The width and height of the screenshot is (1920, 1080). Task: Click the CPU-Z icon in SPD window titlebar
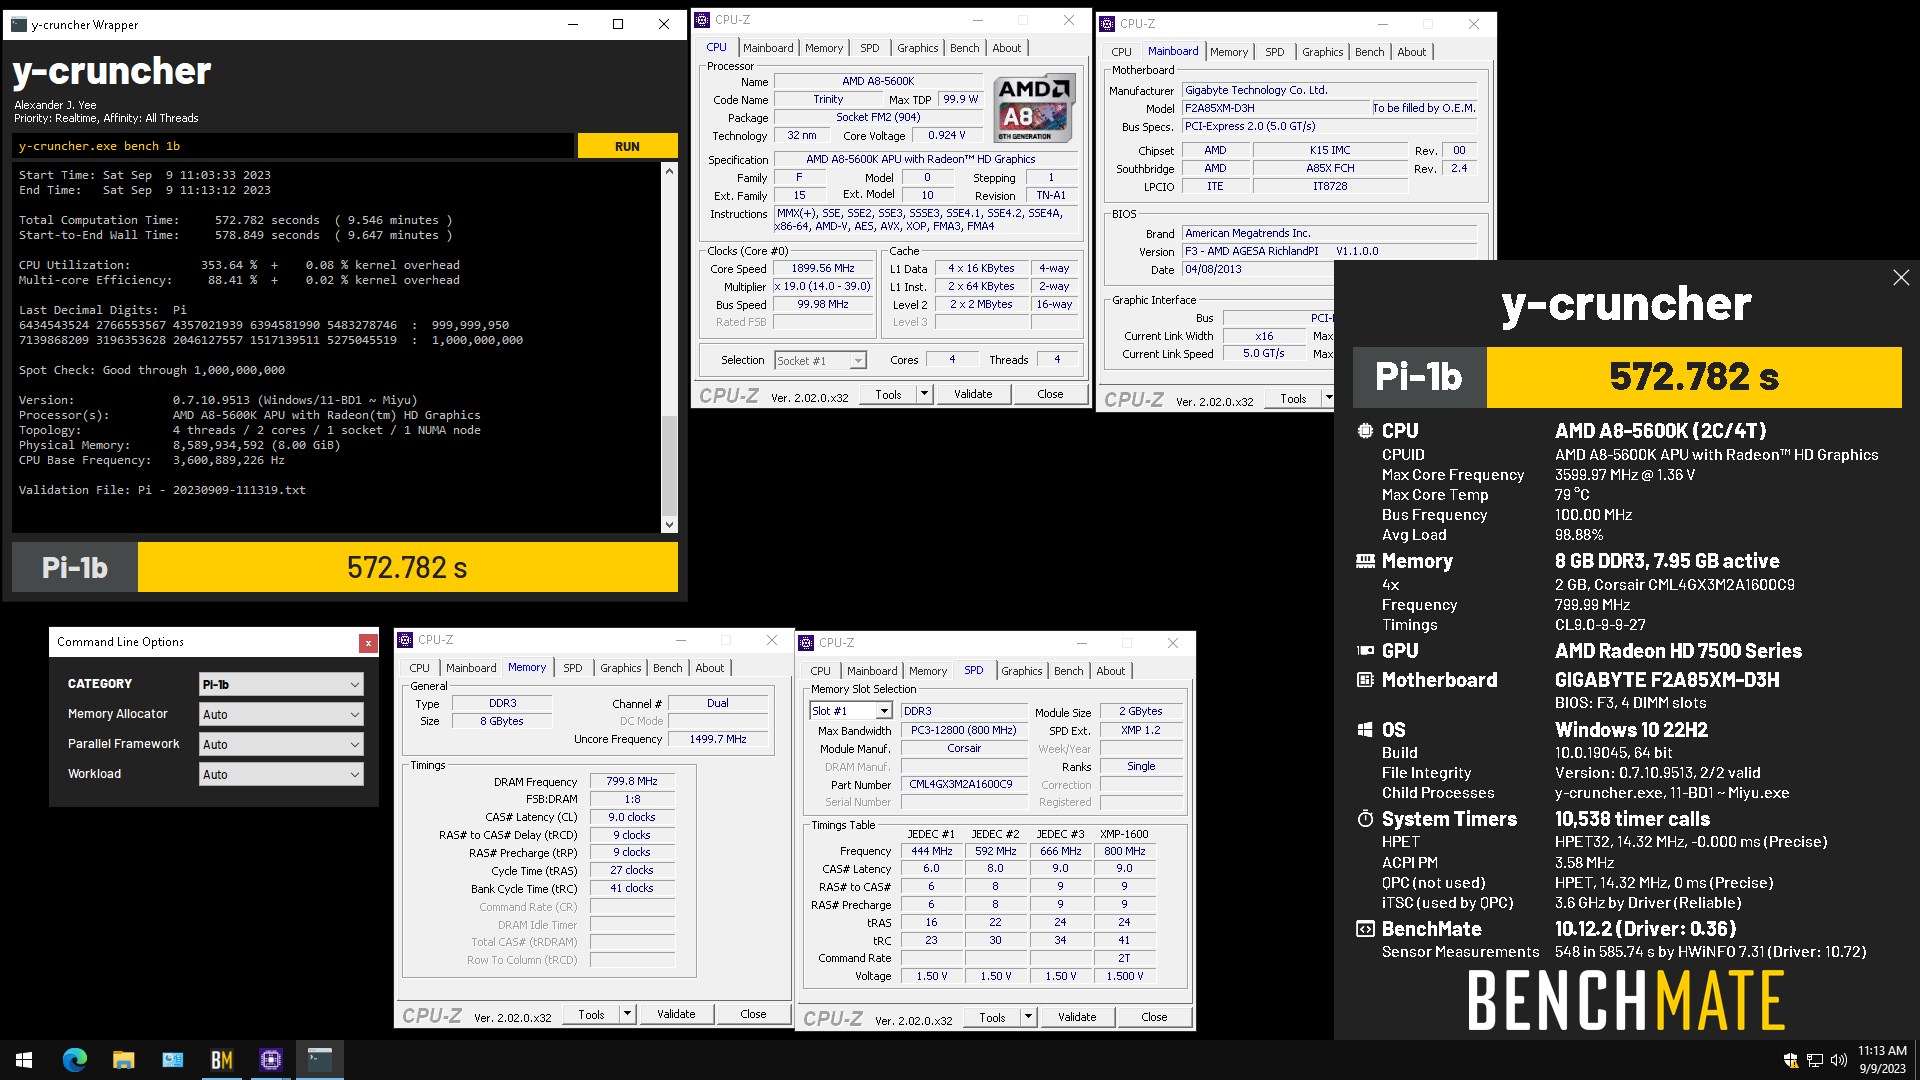(x=806, y=643)
